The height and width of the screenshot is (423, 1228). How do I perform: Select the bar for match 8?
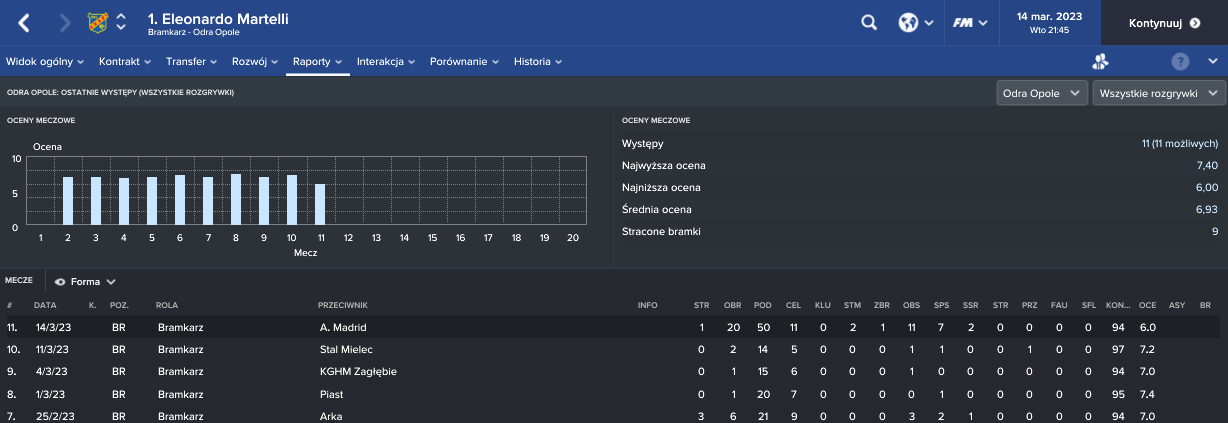(x=236, y=199)
